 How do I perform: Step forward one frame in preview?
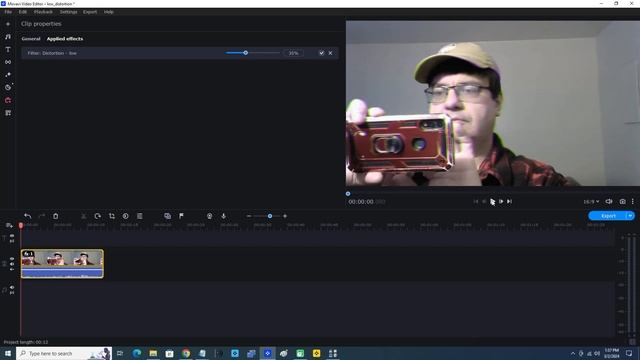(501, 201)
